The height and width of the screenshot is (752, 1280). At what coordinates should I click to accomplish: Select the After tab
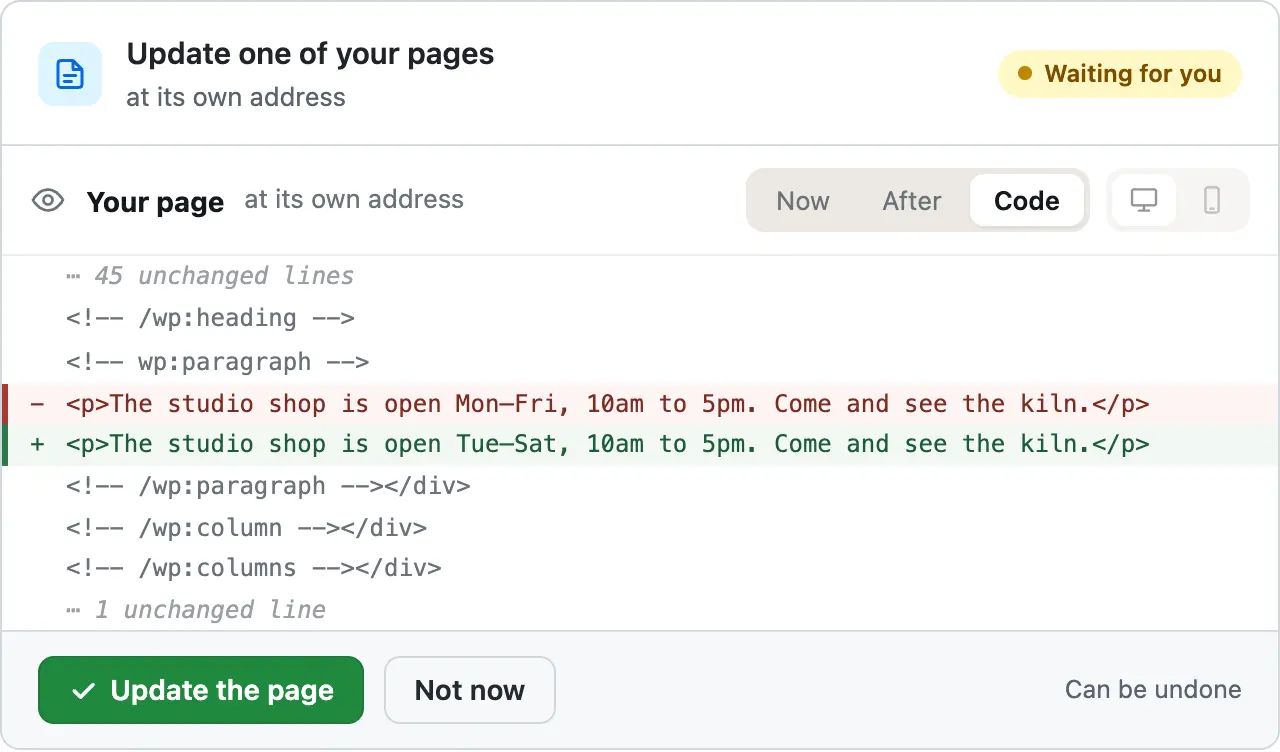point(911,200)
